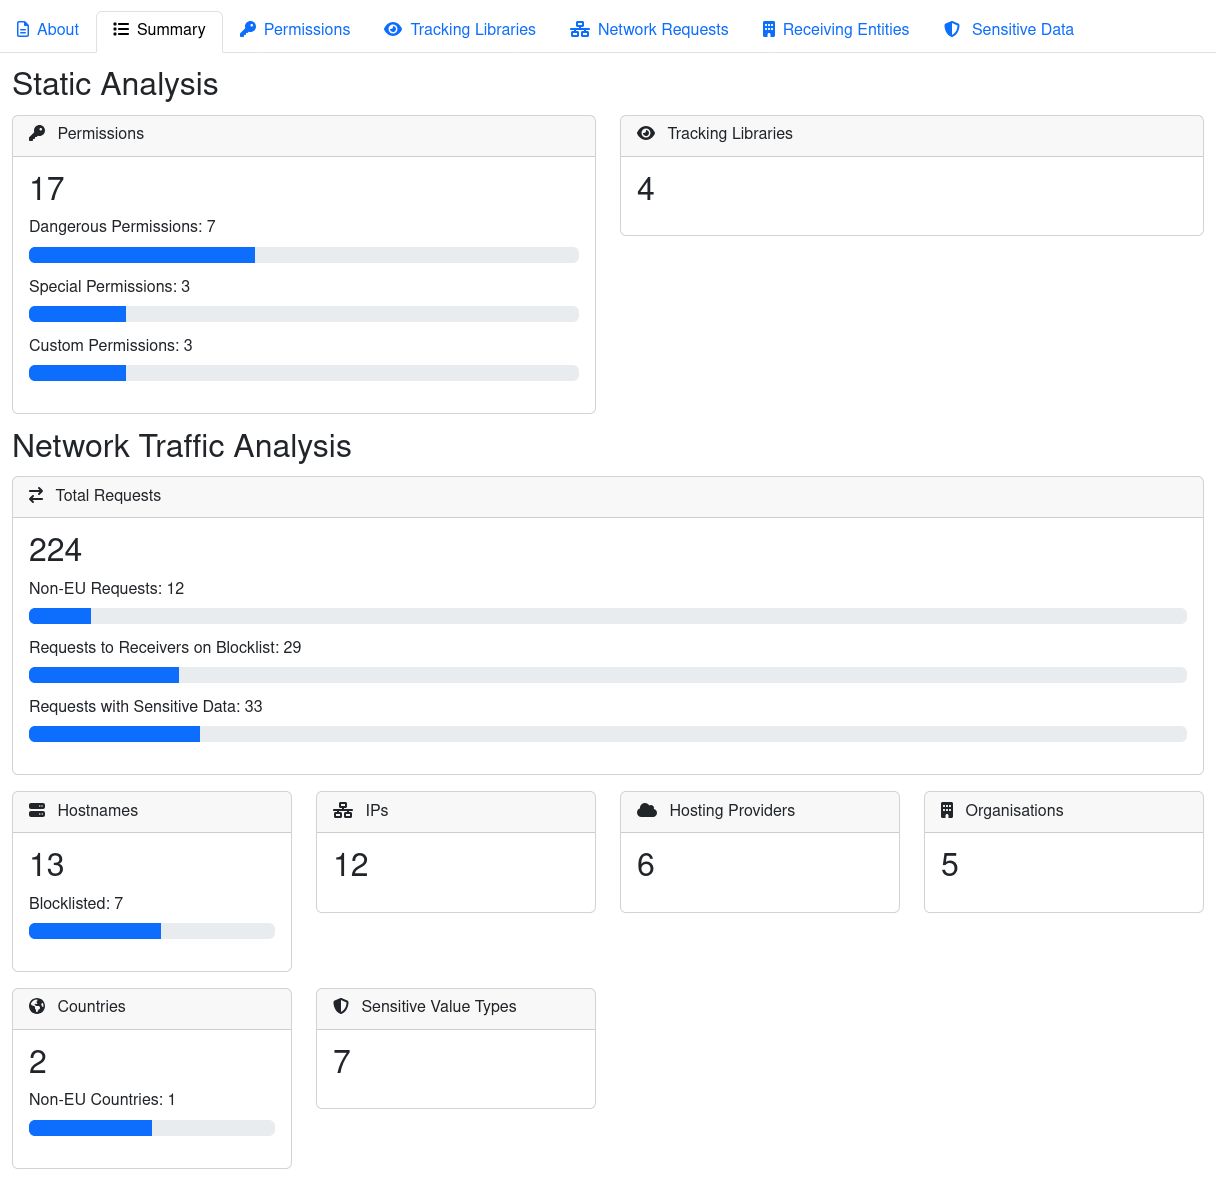Click the key icon in Permissions card header
The width and height of the screenshot is (1216, 1182).
tap(37, 133)
